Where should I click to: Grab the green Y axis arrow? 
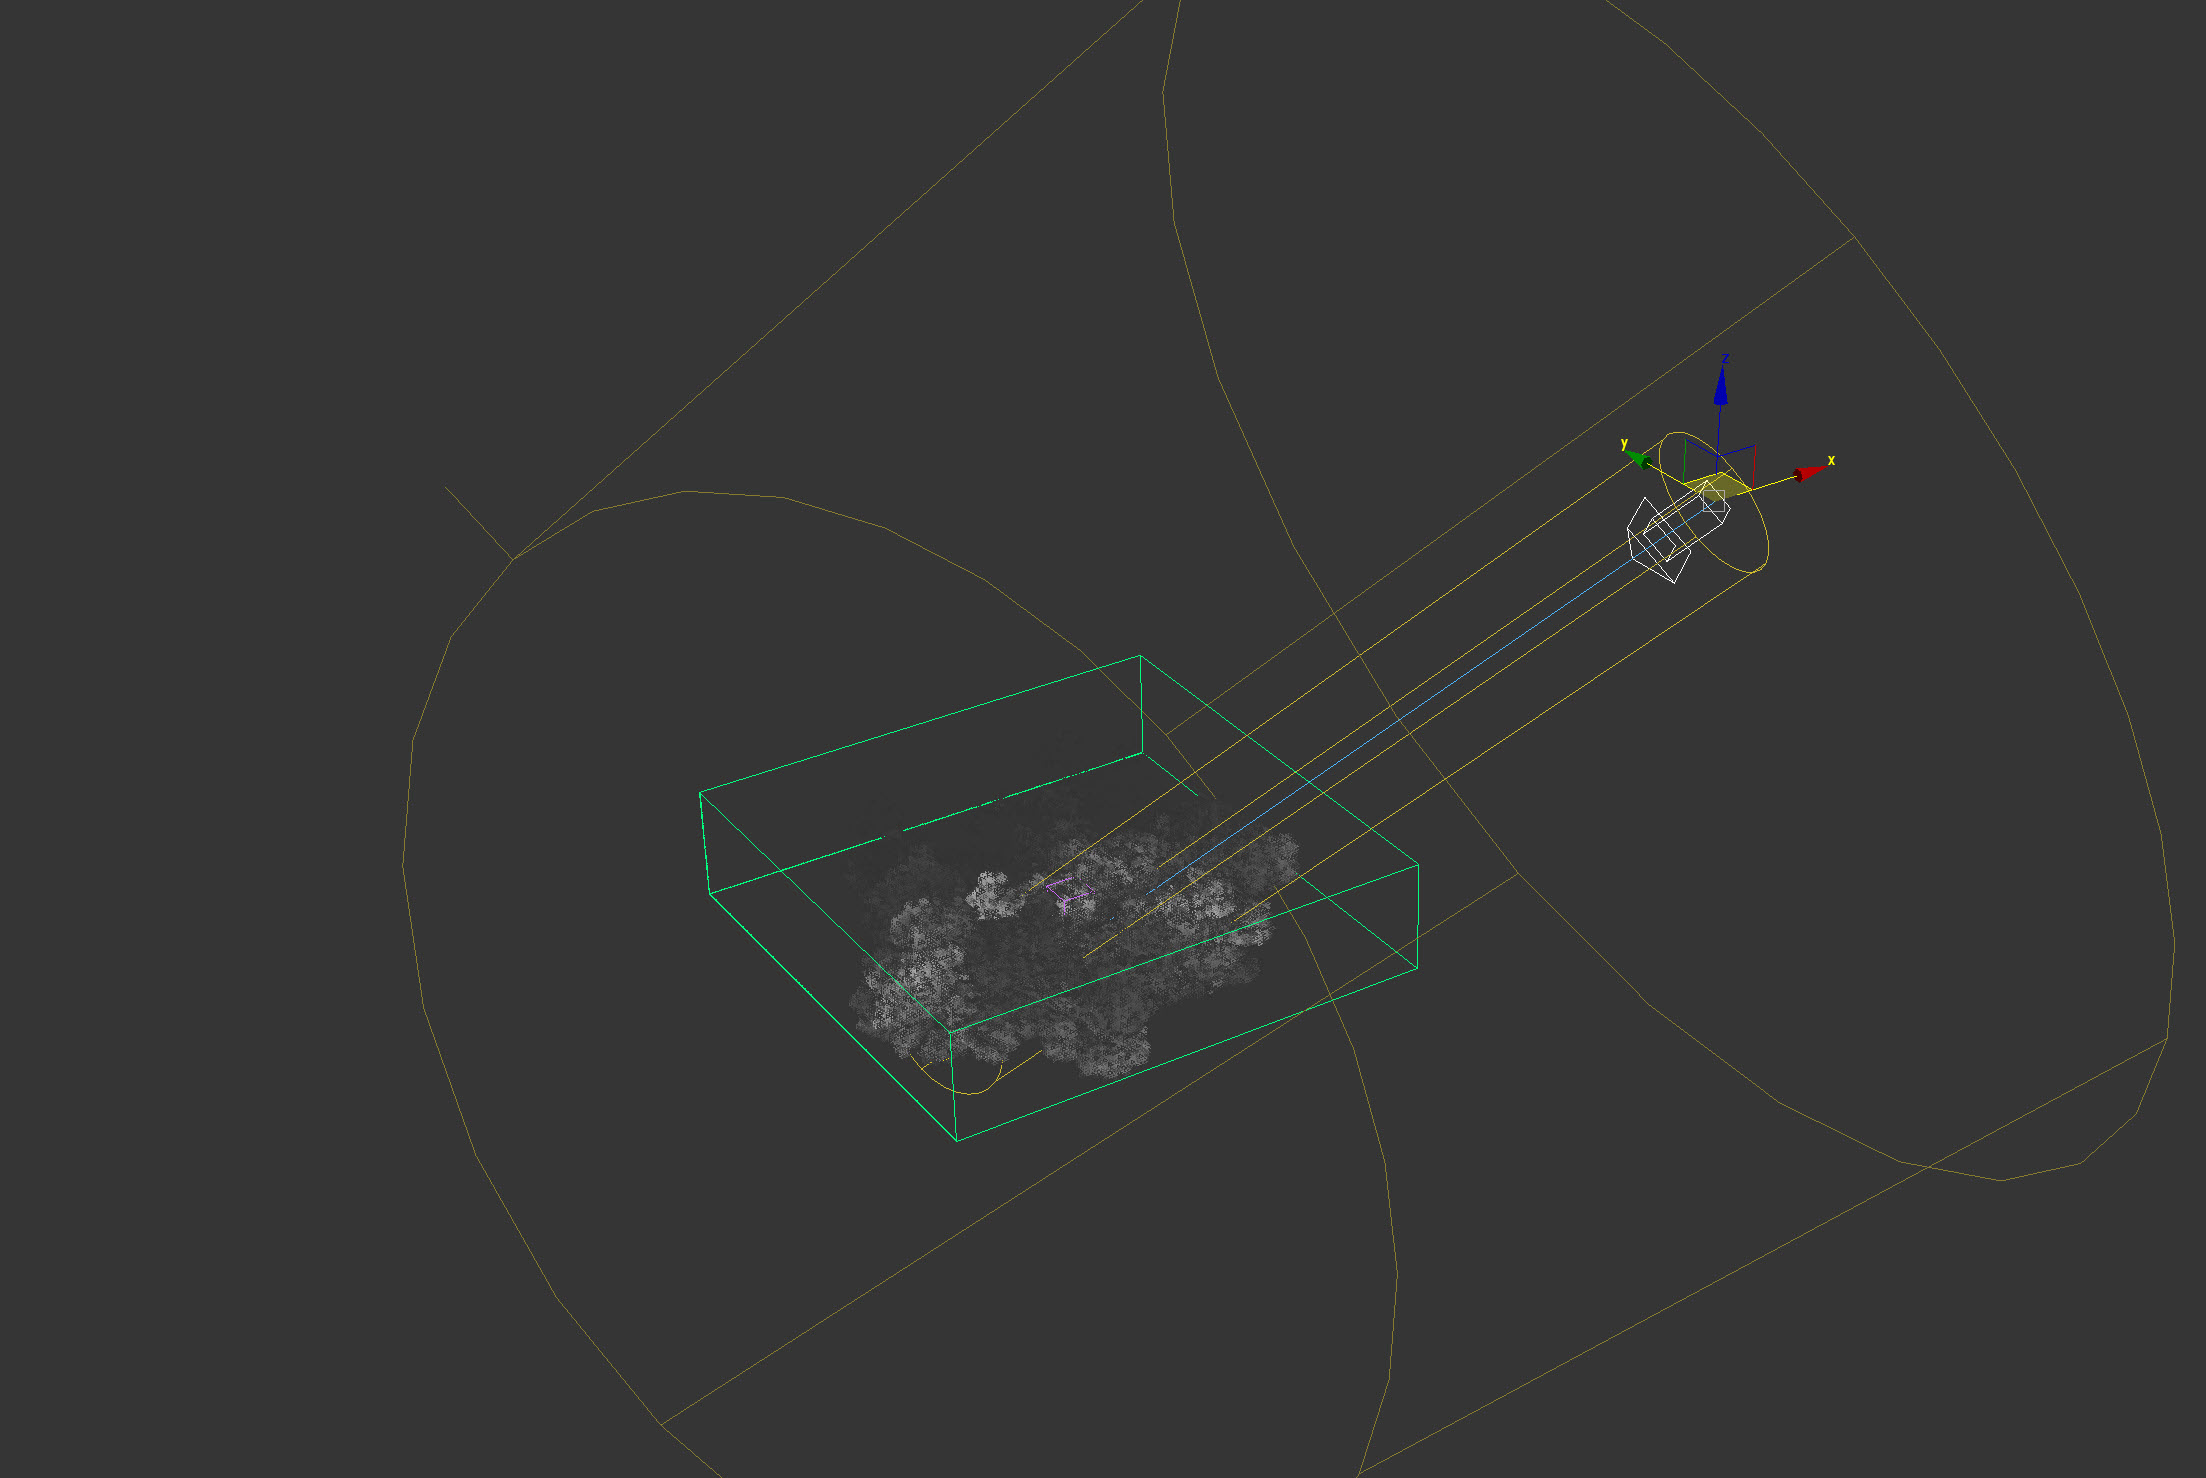click(x=1638, y=458)
